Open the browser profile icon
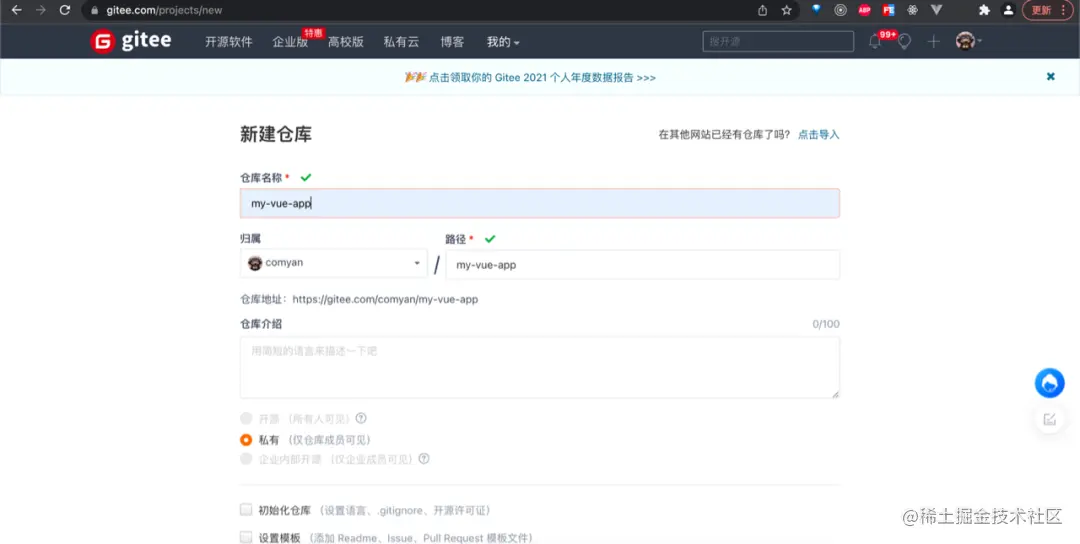Screen dimensions: 1080x544 pos(1008,10)
